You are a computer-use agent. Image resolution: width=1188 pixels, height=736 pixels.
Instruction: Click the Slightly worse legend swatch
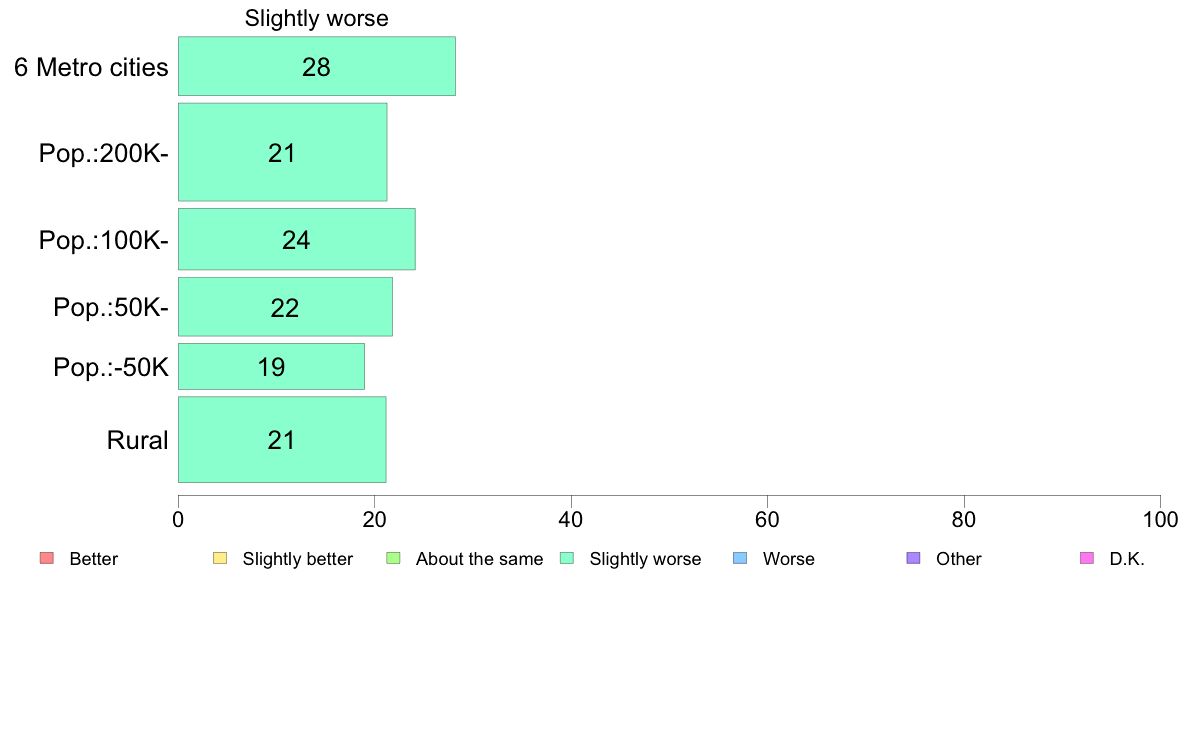(567, 558)
